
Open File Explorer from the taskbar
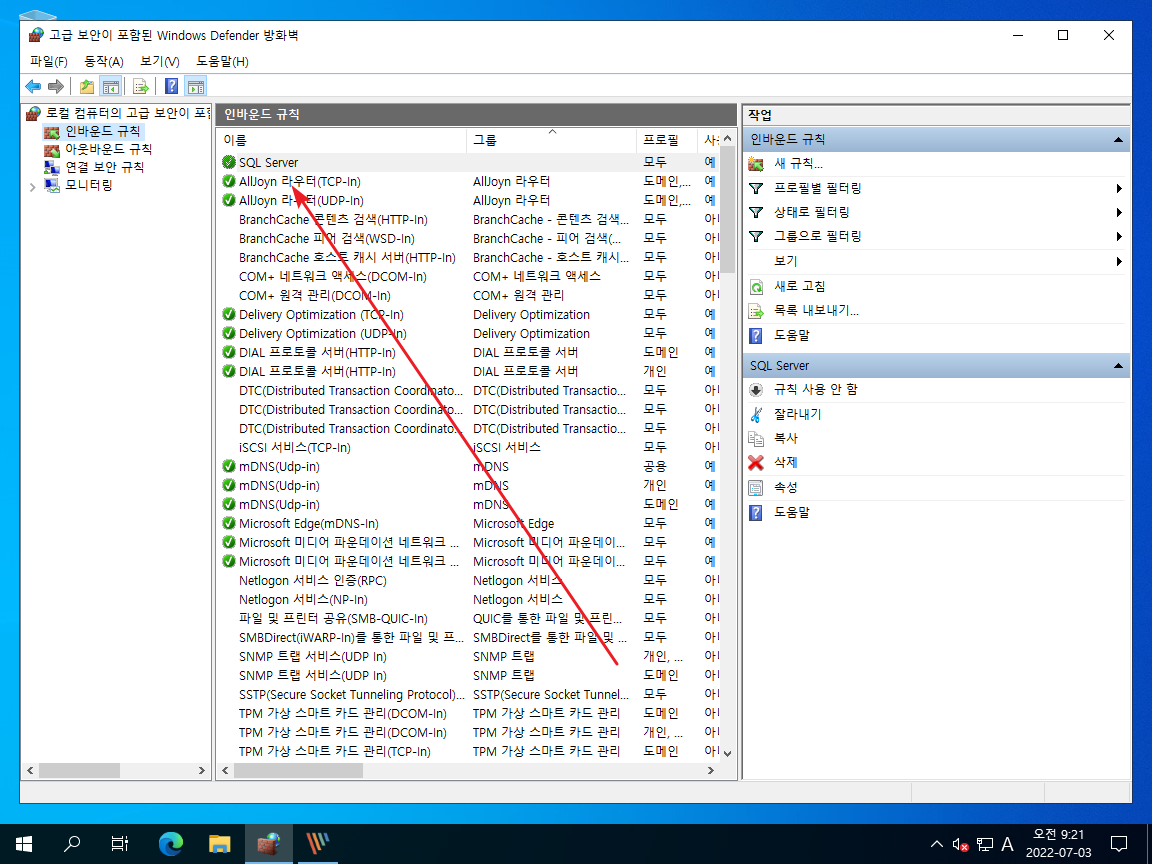tap(219, 843)
